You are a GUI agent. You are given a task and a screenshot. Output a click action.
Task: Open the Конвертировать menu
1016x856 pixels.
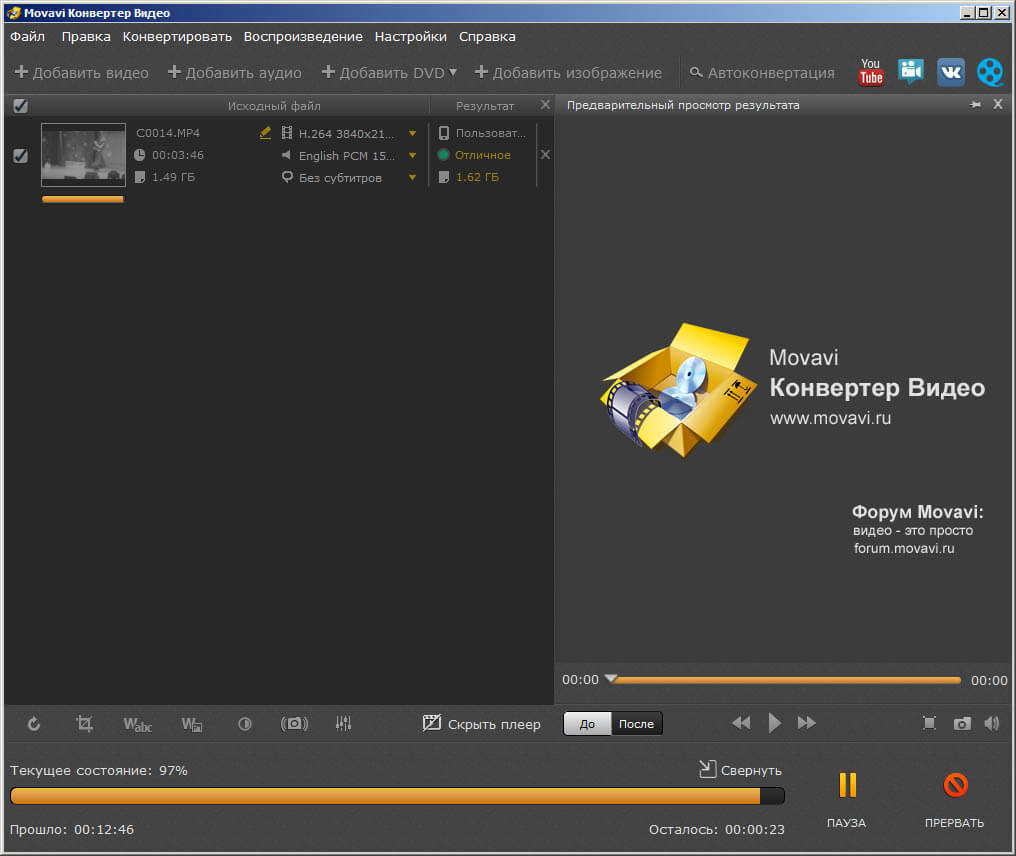(177, 36)
